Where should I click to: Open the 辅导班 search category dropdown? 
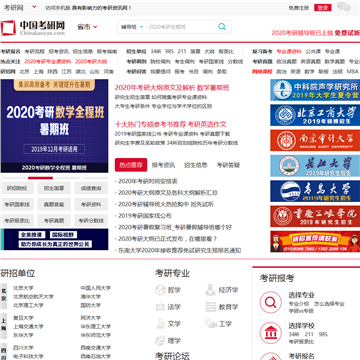pos(132,27)
